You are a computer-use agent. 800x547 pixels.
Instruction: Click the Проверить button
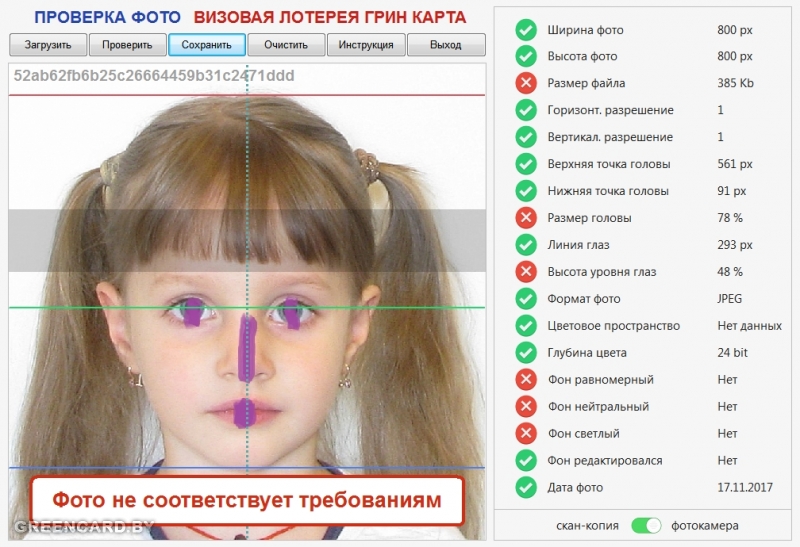pos(127,45)
